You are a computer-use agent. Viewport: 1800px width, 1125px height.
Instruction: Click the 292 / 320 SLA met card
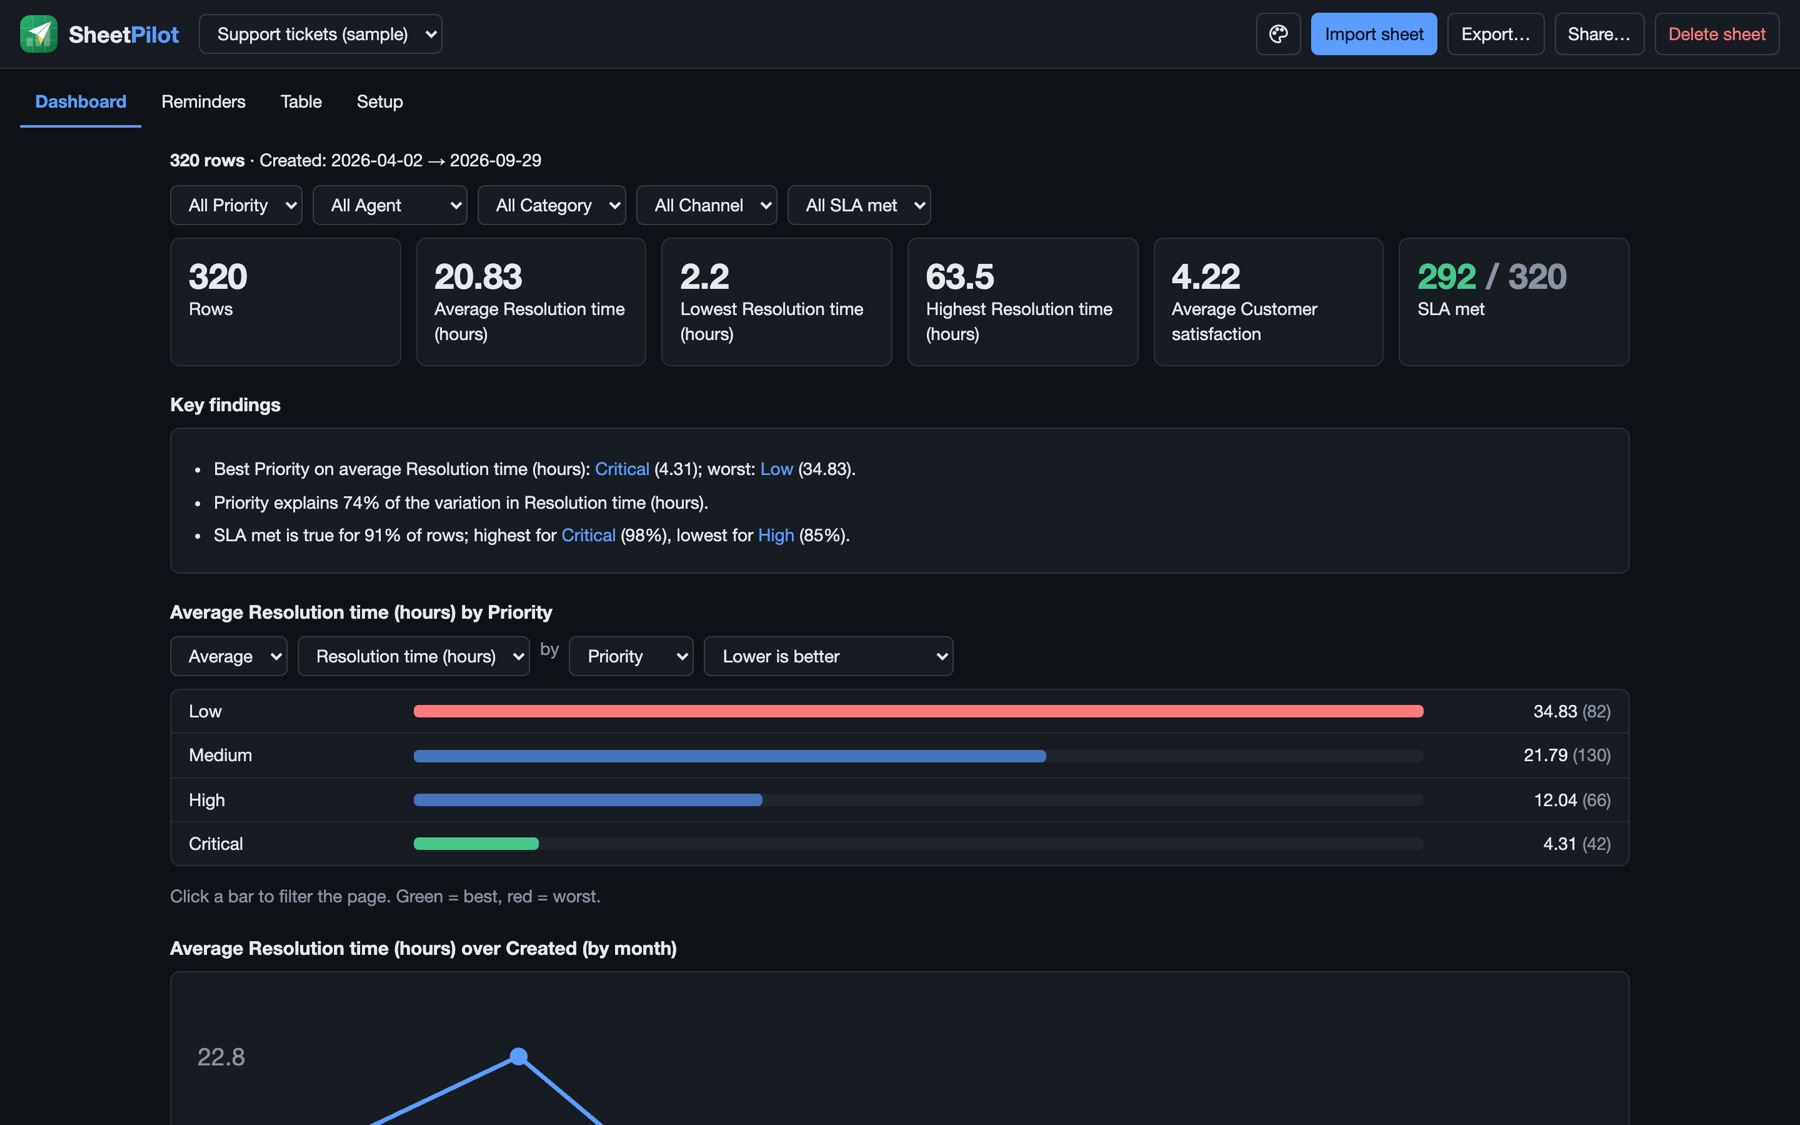point(1513,301)
